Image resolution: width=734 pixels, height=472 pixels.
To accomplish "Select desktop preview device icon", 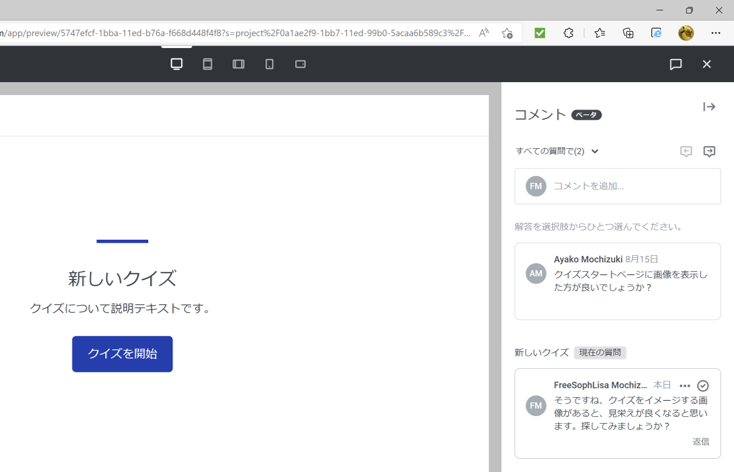I will (176, 64).
